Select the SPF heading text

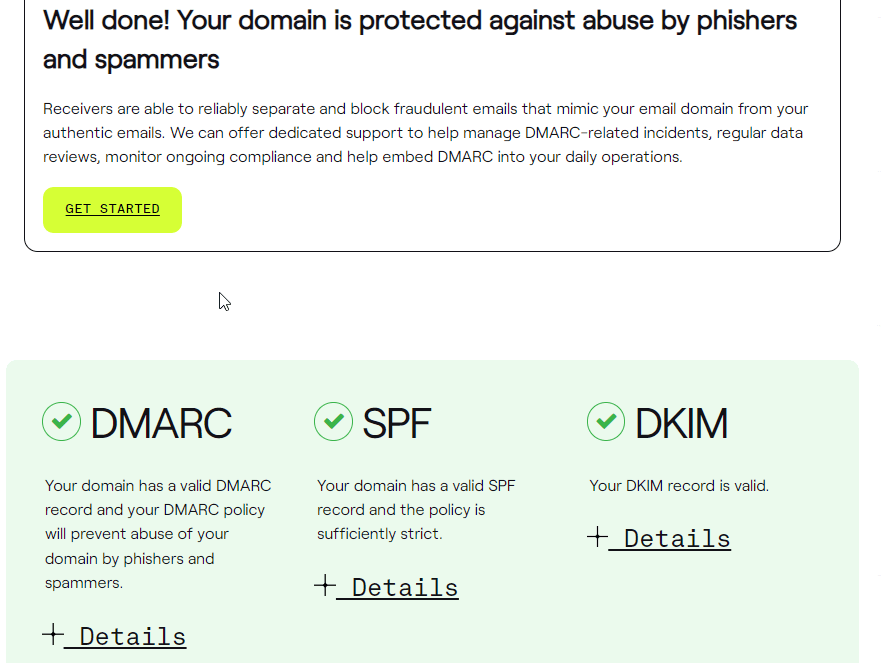[x=397, y=423]
